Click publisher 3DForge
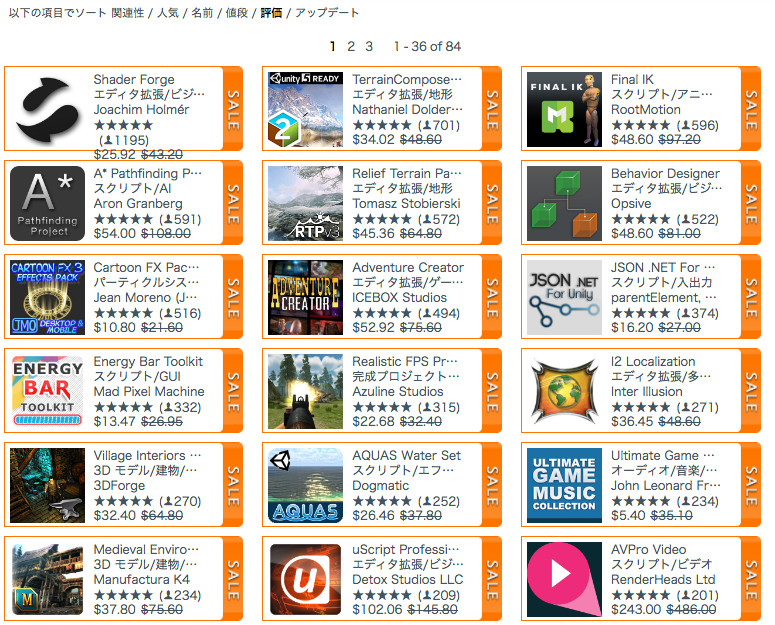Viewport: 775px width, 625px height. coord(119,486)
